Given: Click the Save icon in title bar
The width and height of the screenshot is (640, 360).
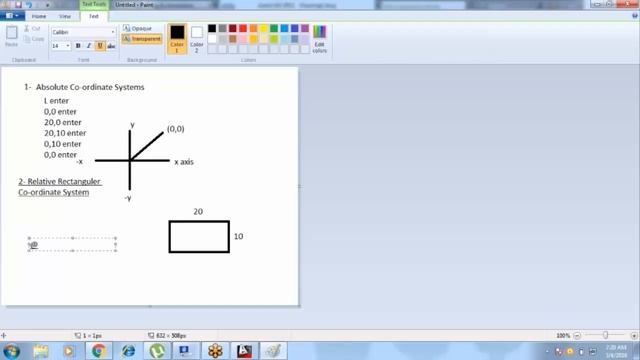Looking at the screenshot, I should pos(18,5).
